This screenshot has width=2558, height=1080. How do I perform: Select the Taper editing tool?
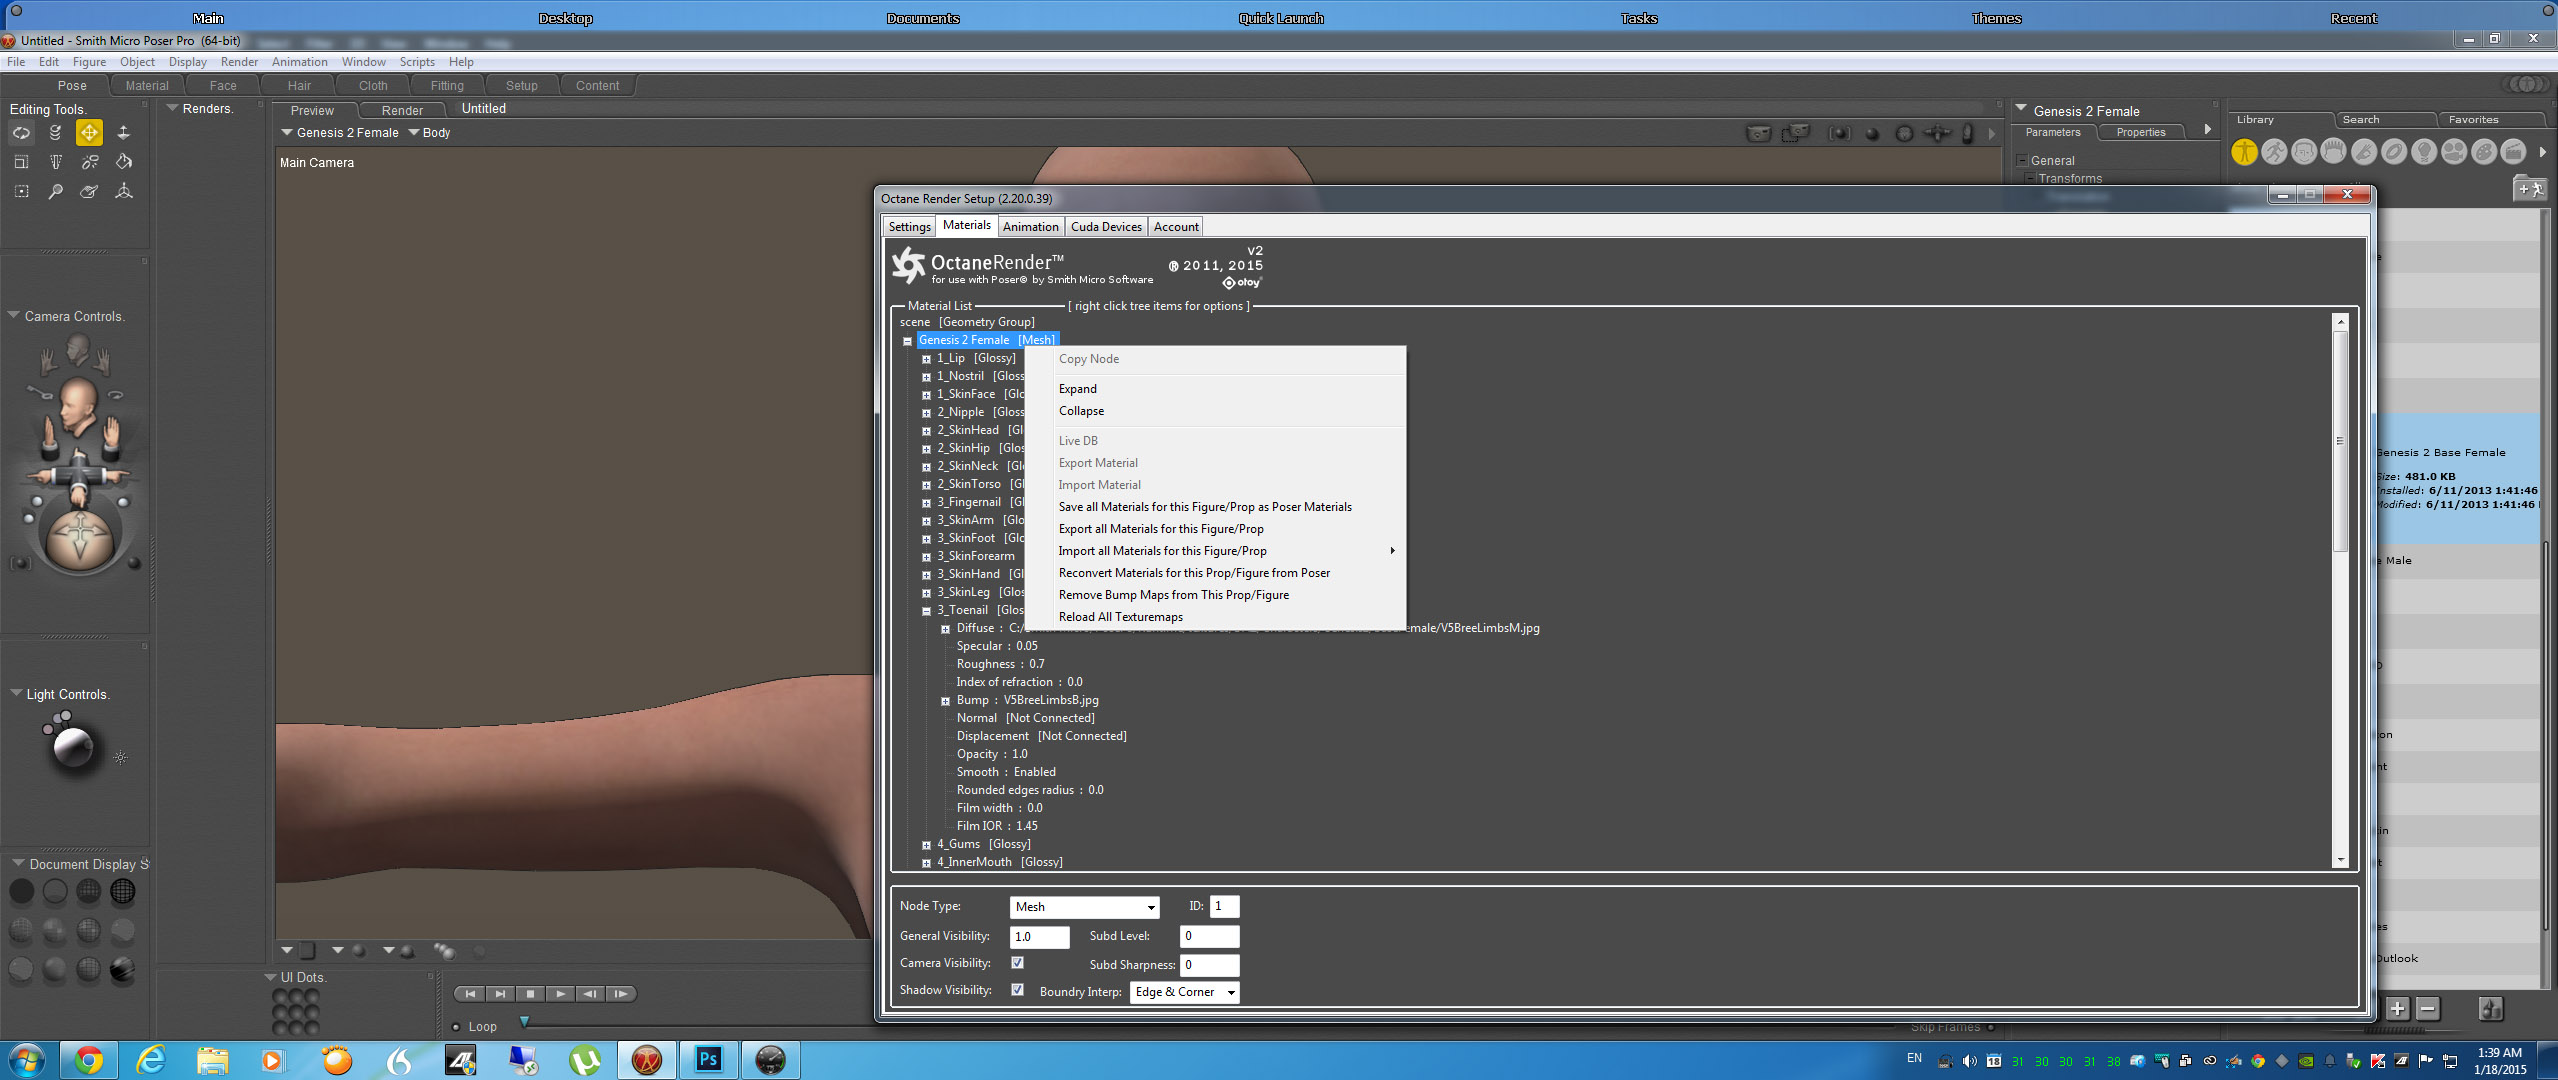[x=55, y=162]
